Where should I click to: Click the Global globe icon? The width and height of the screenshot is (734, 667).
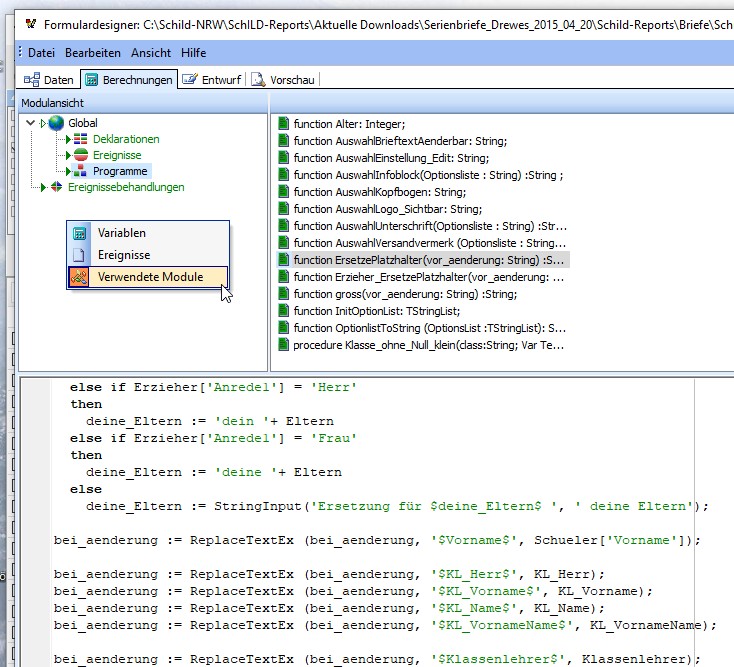[x=56, y=123]
